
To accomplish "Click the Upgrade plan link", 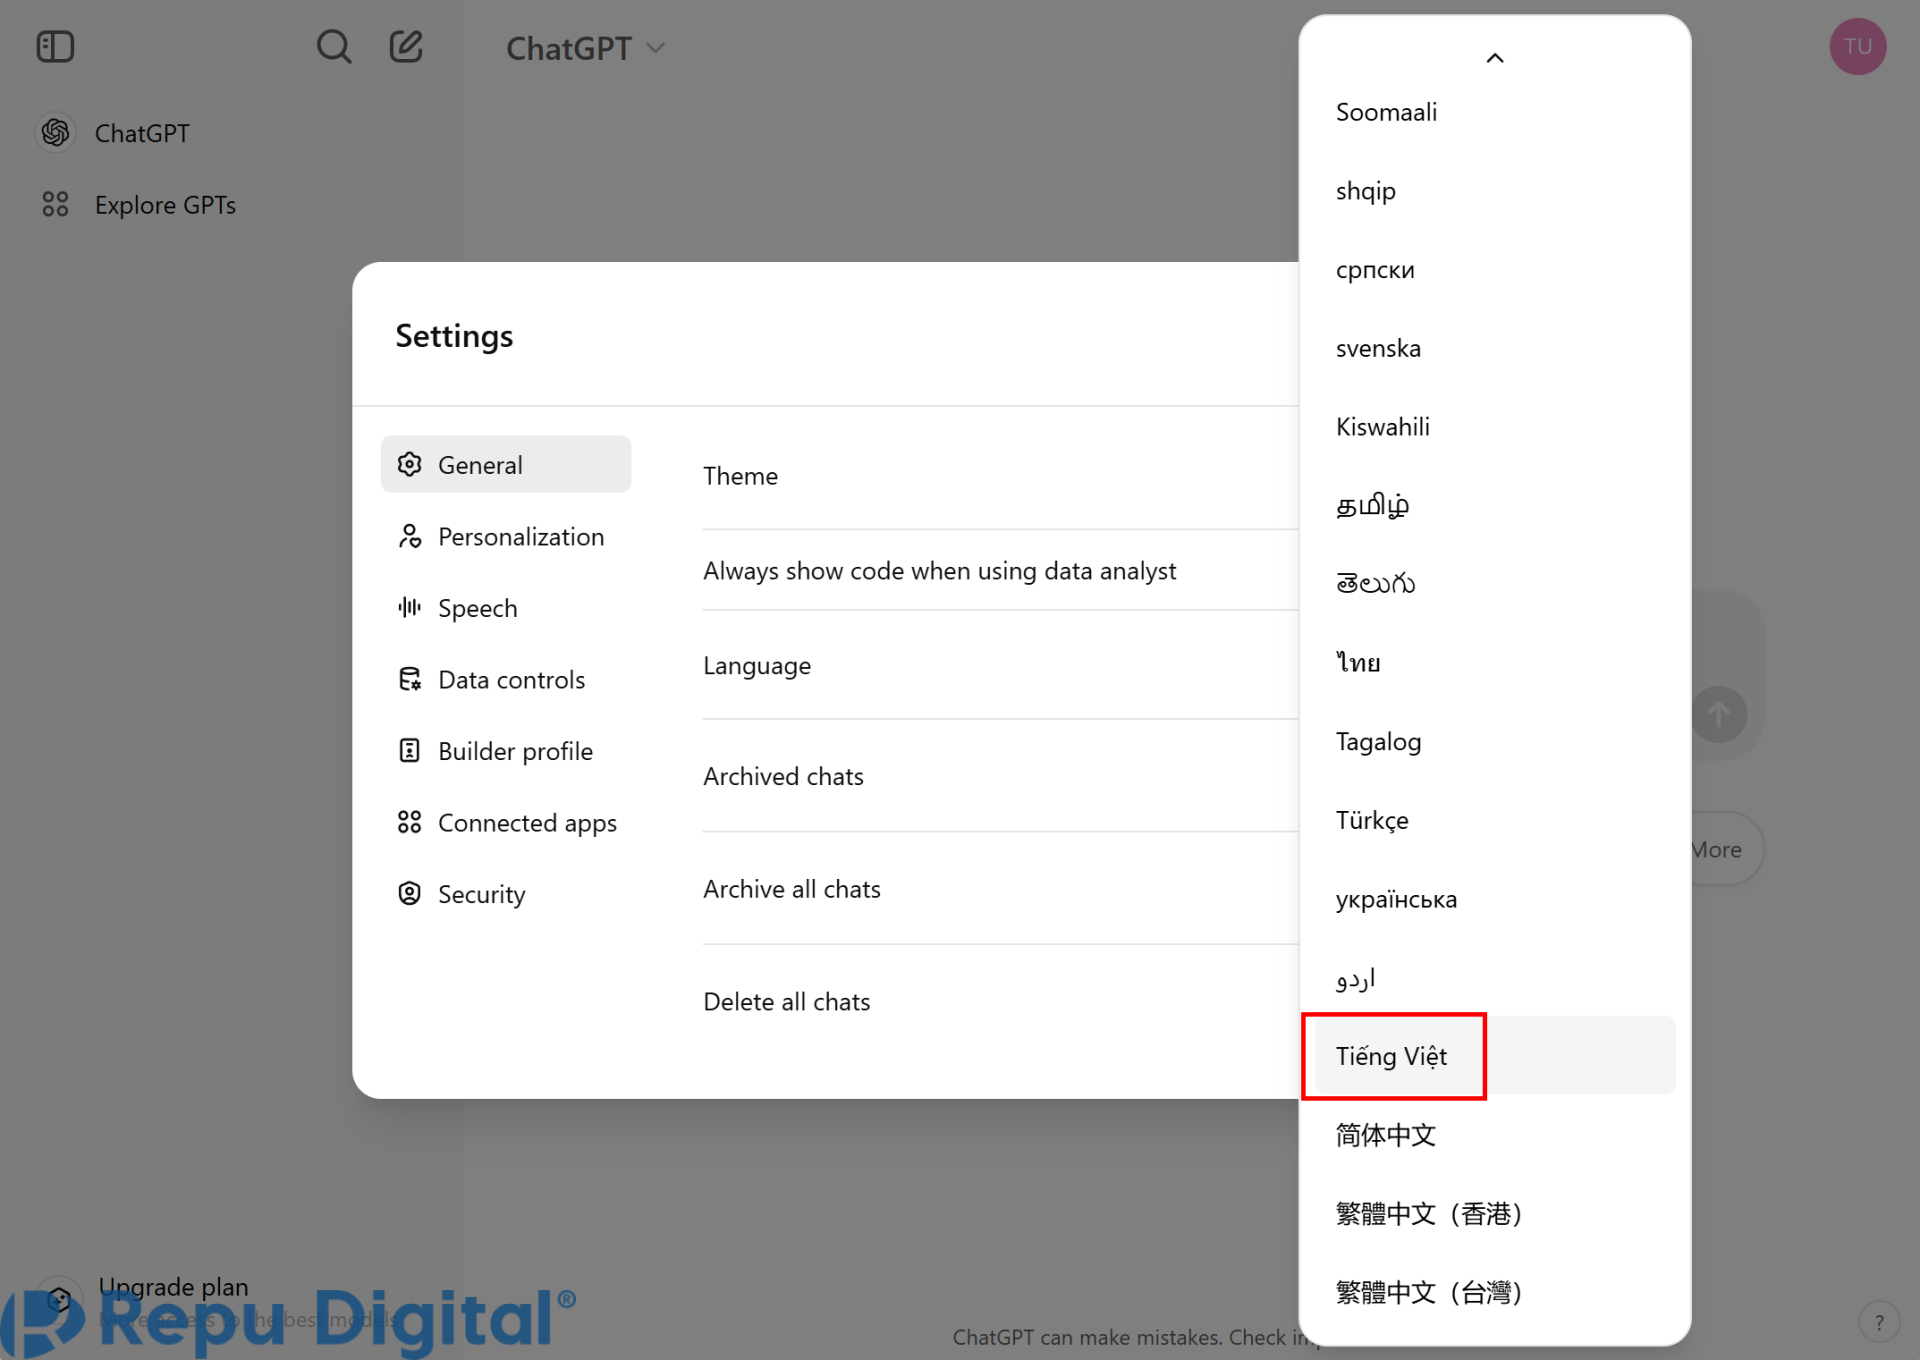I will (x=173, y=1287).
